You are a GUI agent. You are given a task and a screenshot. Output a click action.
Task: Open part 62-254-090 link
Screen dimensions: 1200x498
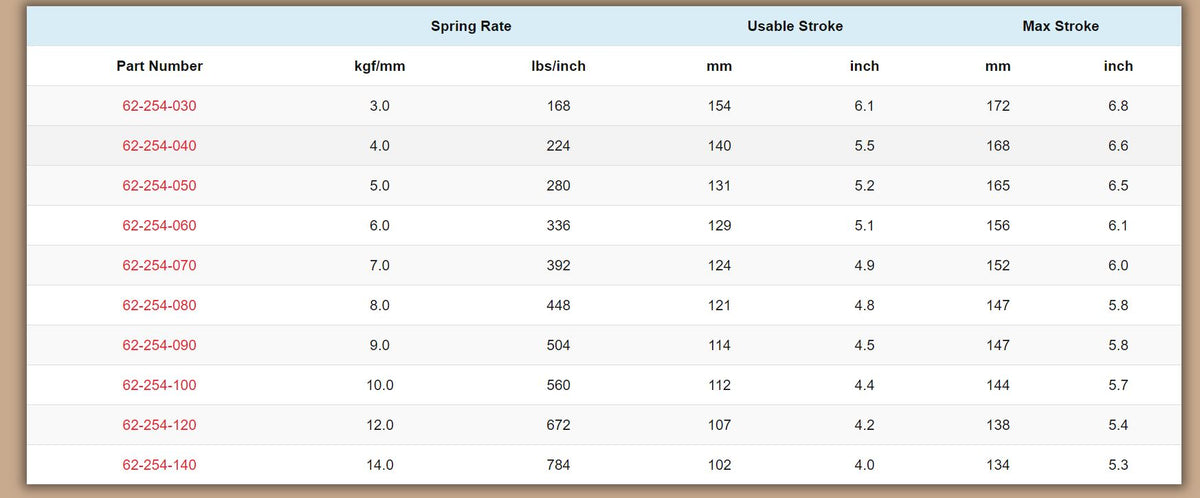point(159,346)
